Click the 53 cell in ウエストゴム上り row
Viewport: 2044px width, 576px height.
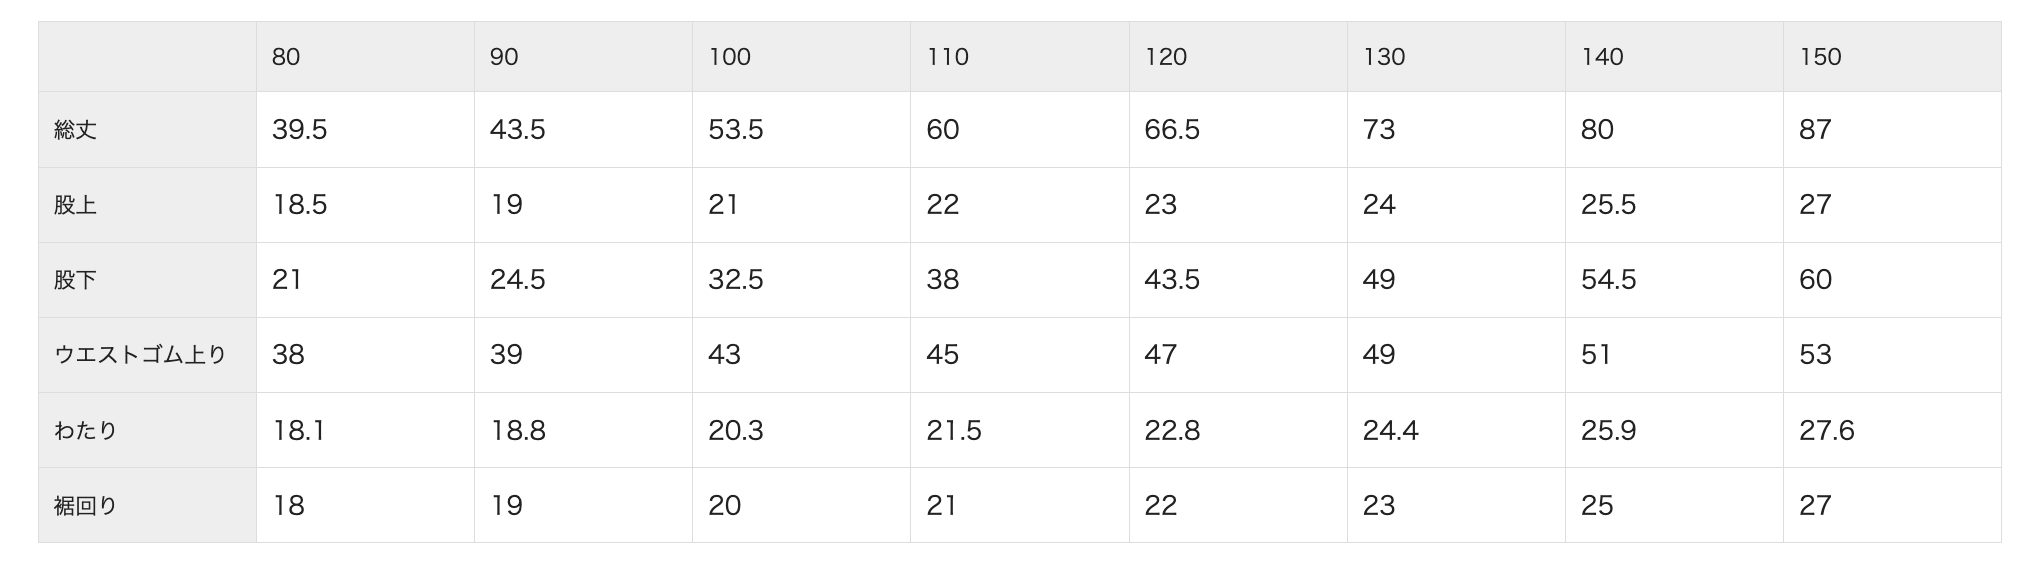point(1815,355)
